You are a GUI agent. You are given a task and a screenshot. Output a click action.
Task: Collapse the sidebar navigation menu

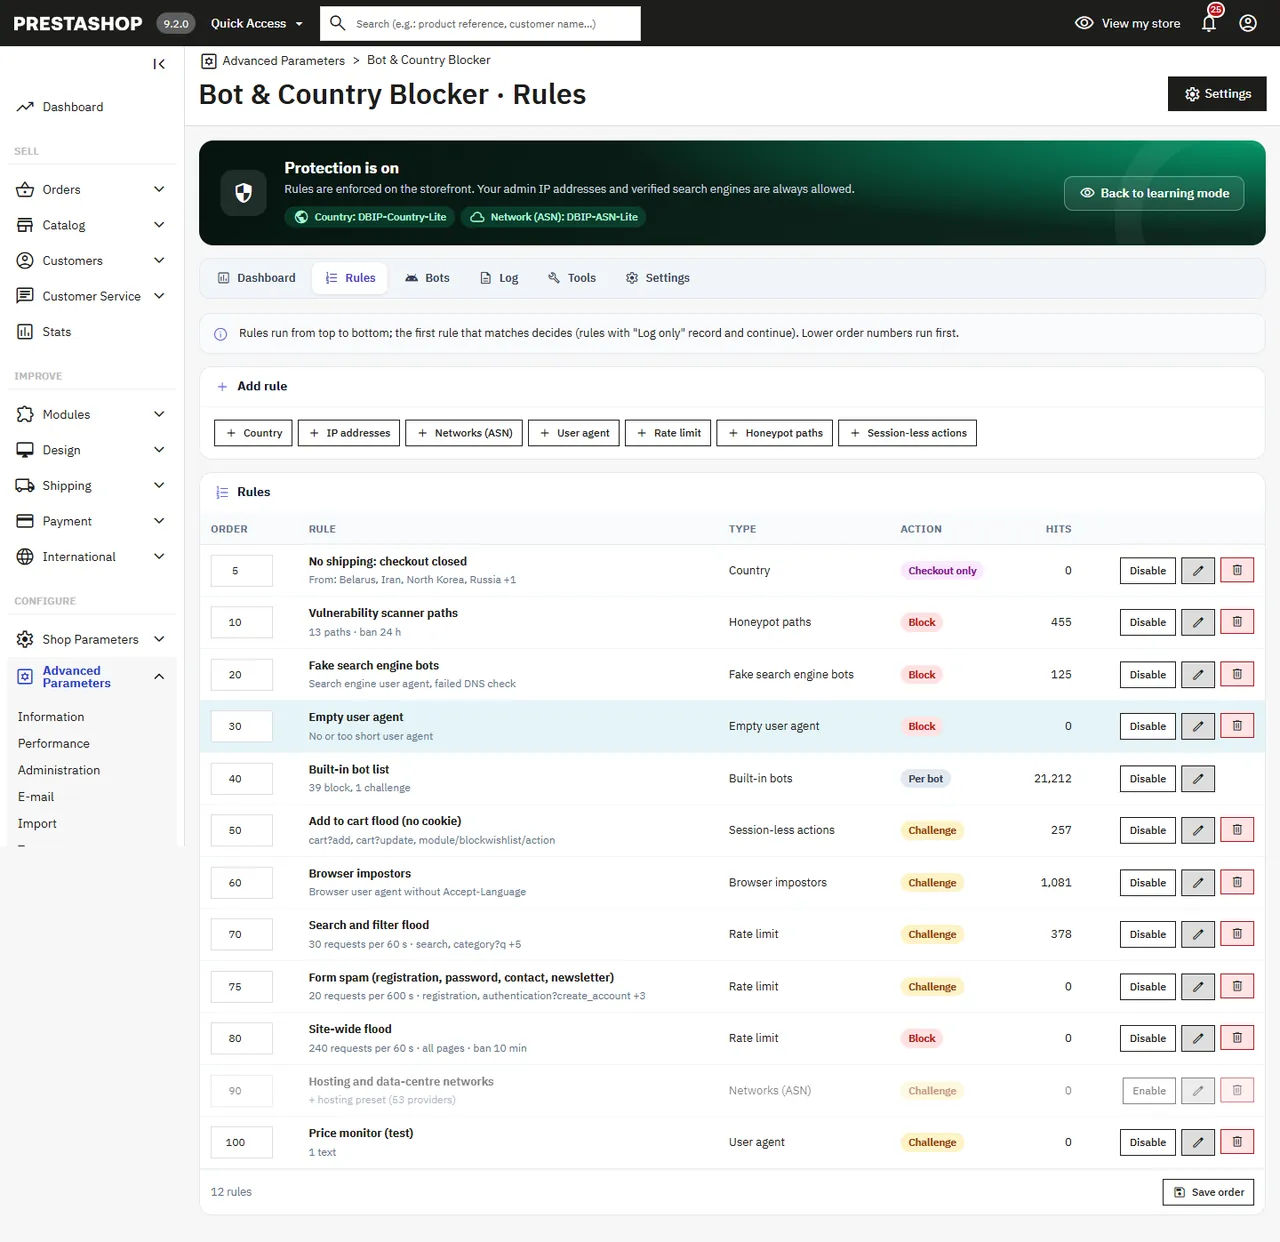(x=159, y=64)
